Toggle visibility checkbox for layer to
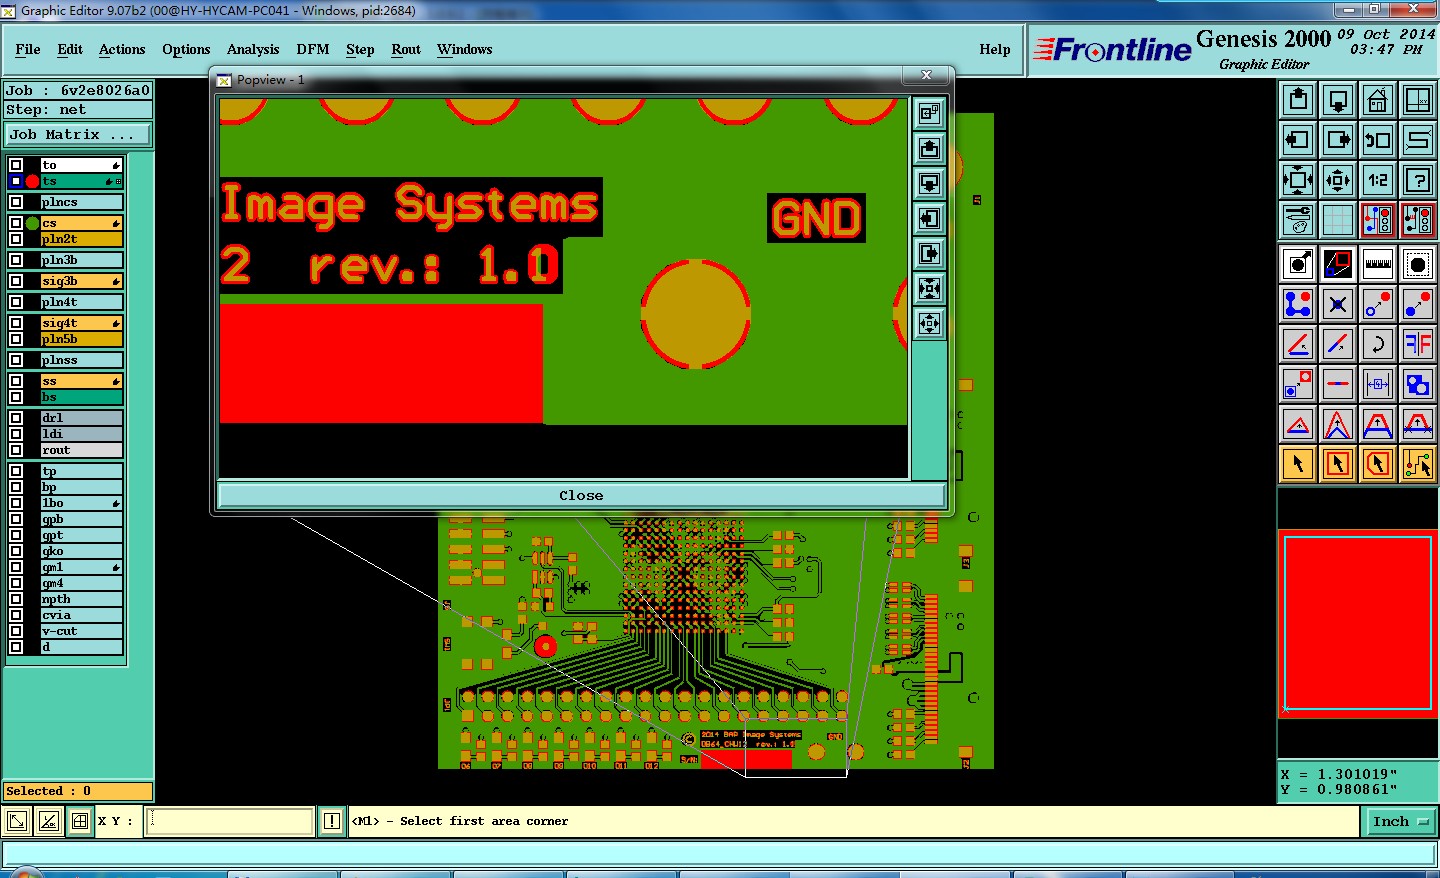Image resolution: width=1440 pixels, height=878 pixels. coord(16,165)
